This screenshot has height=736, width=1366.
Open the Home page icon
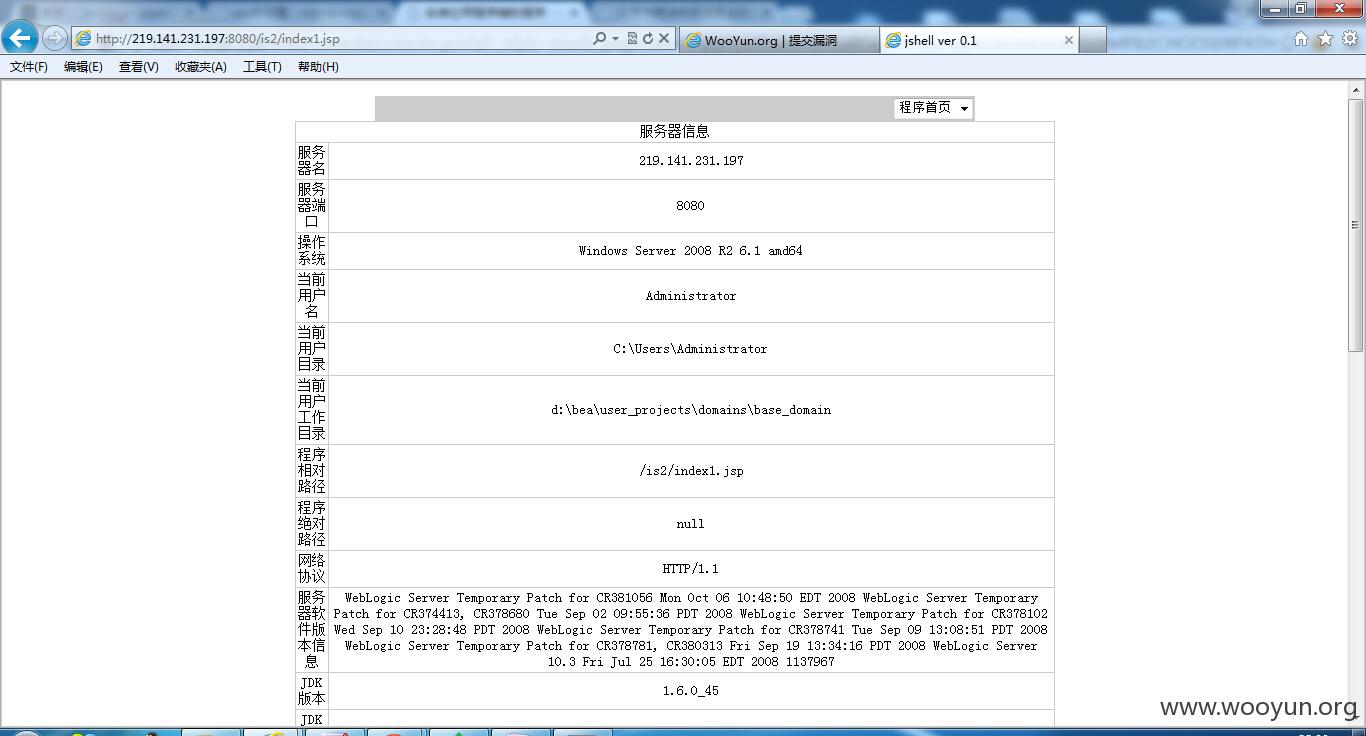point(1301,38)
